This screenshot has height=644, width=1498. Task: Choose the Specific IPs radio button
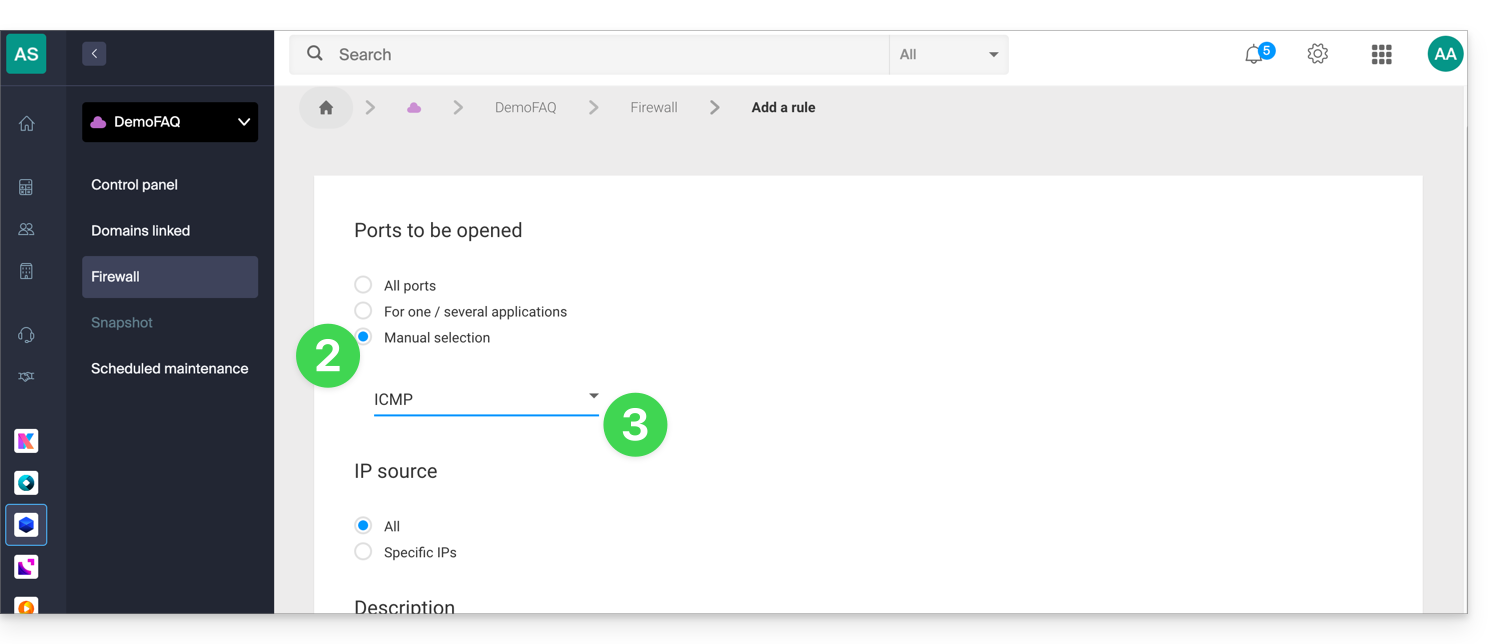click(363, 552)
